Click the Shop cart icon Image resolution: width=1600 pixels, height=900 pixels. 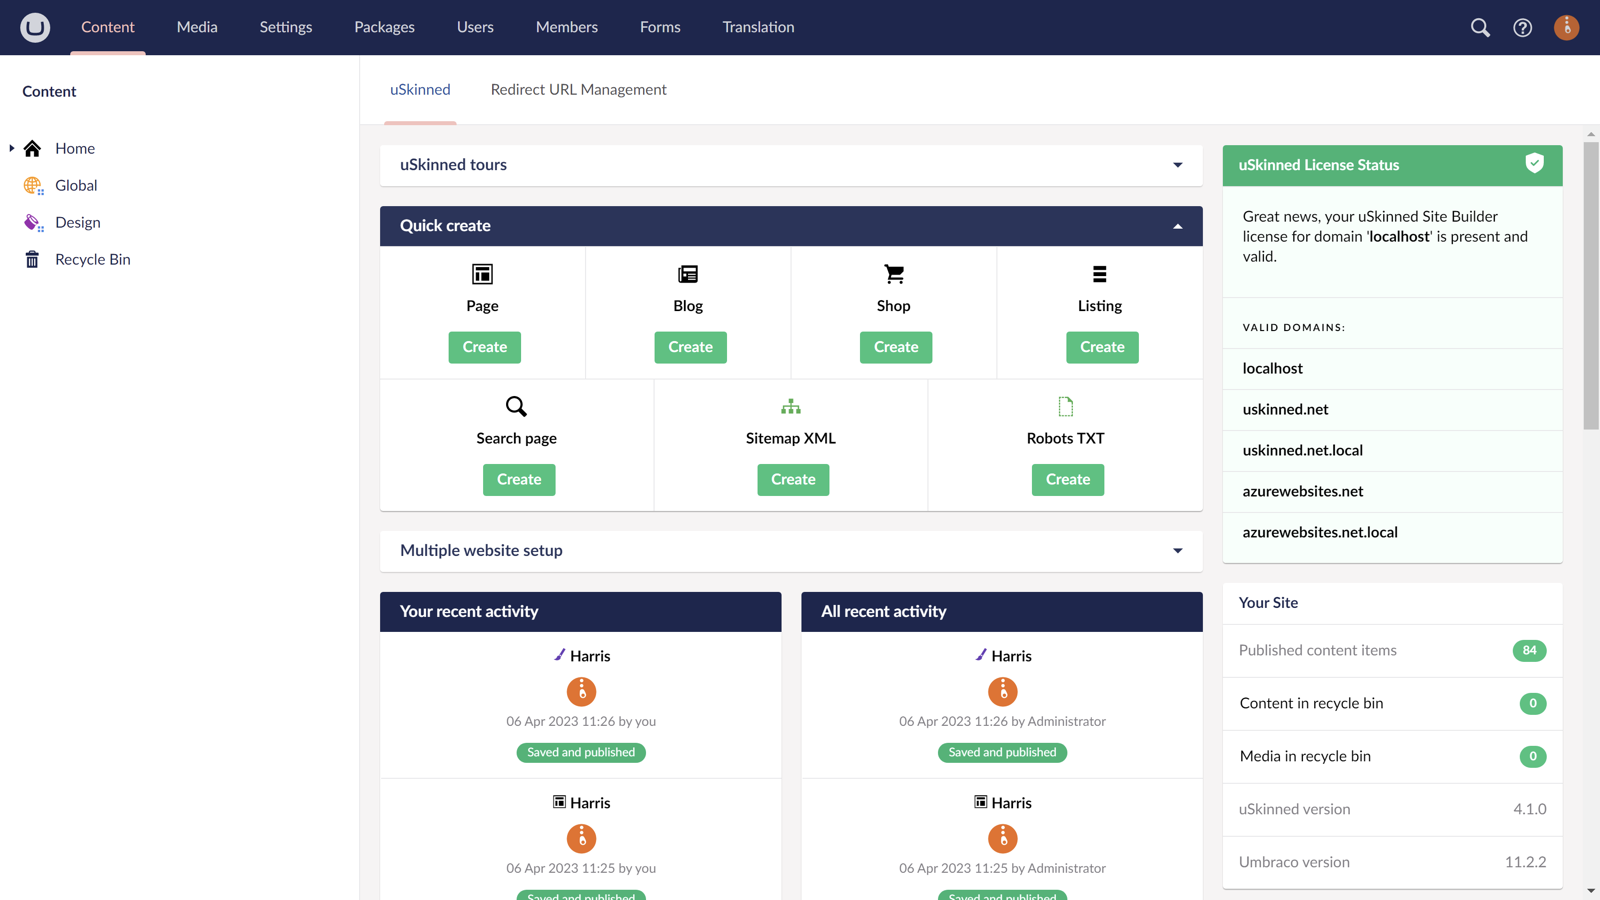894,274
